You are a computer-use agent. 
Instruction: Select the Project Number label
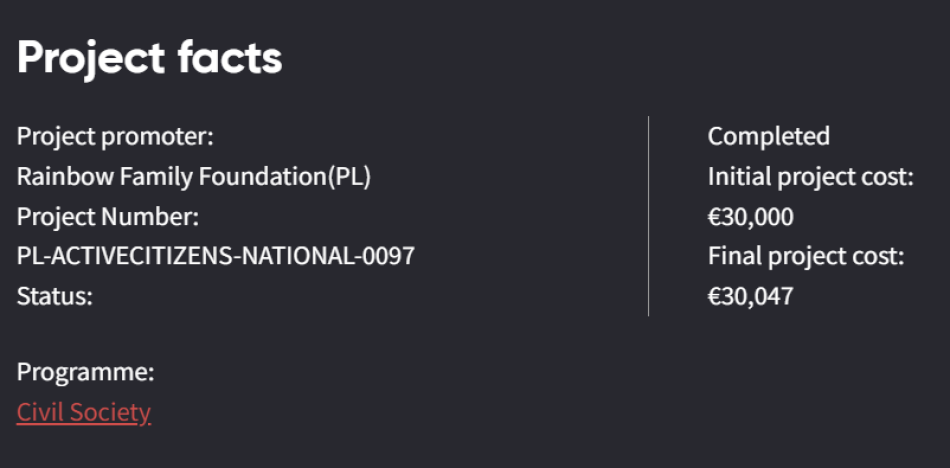(108, 217)
